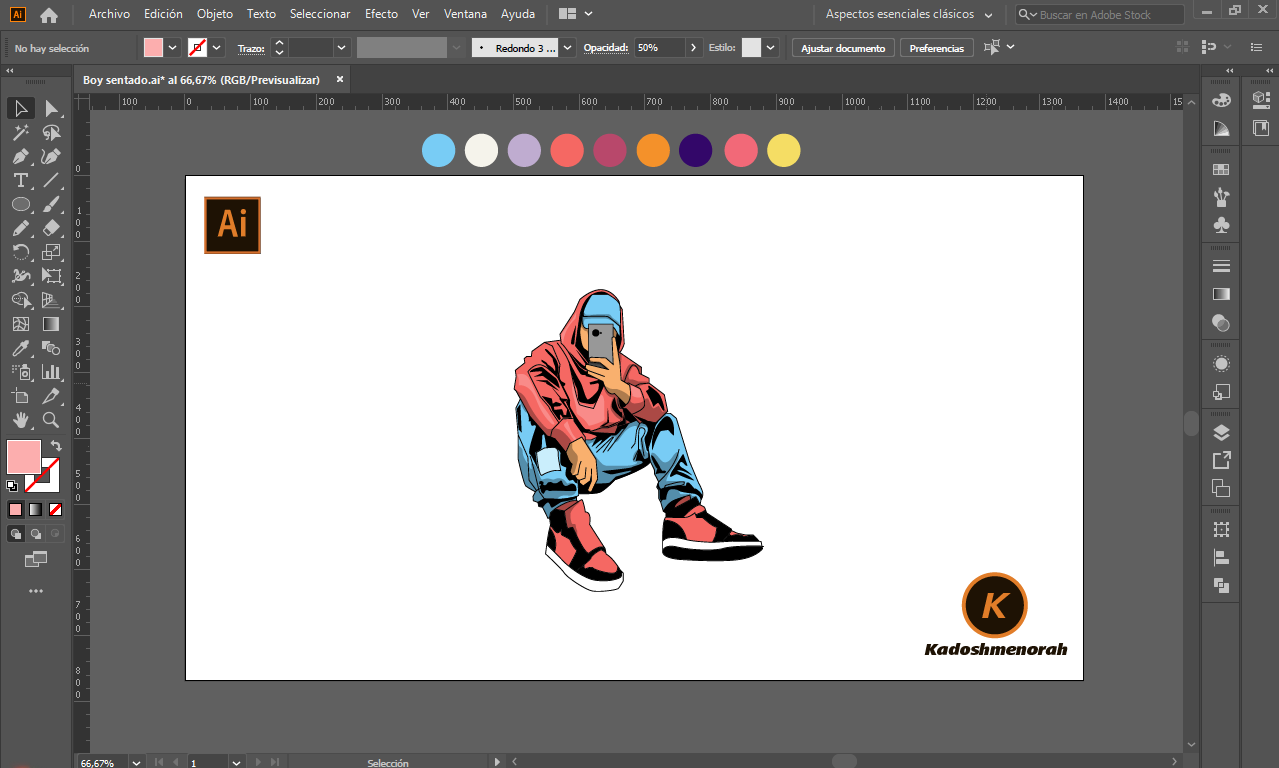Pick the Paintbrush tool
The height and width of the screenshot is (768, 1279).
coord(51,204)
